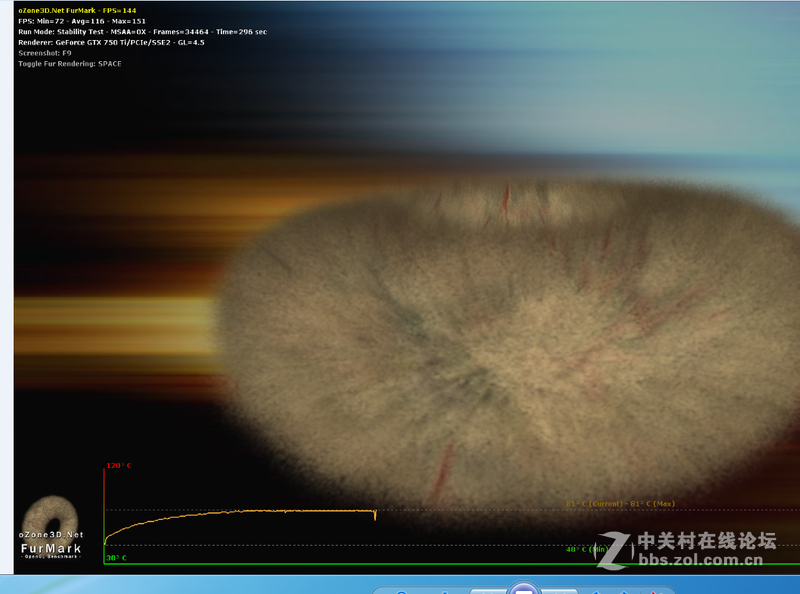Click the FurMark donut logo
The height and width of the screenshot is (594, 800).
pos(51,527)
